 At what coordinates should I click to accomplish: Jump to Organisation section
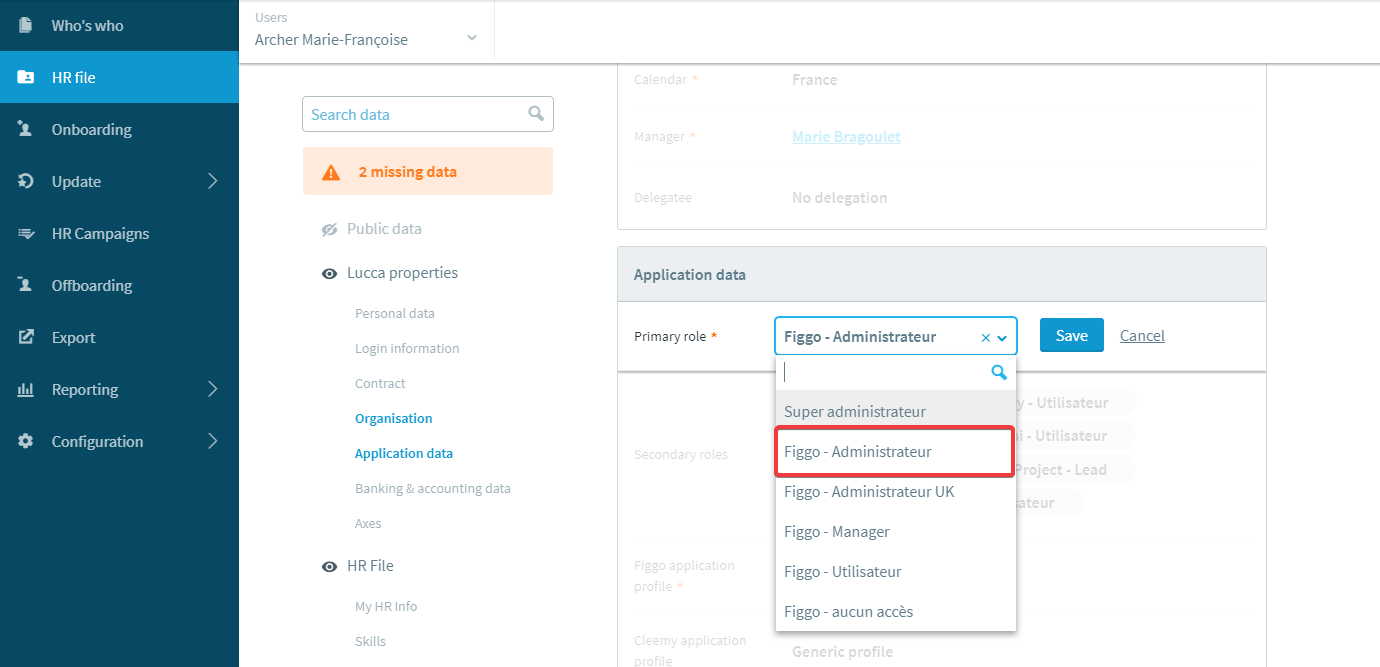click(394, 418)
